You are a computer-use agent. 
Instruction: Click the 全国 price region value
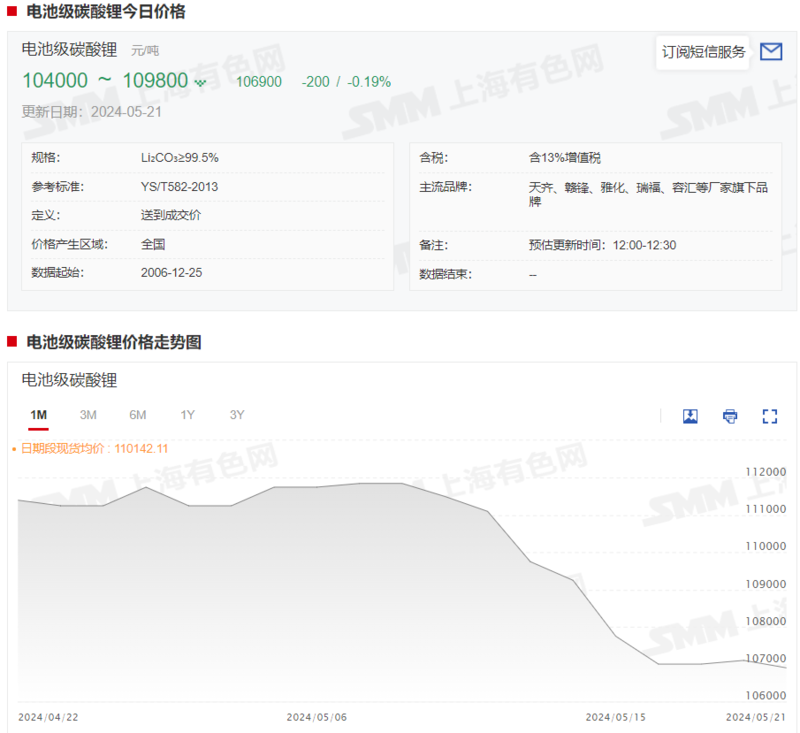point(153,244)
